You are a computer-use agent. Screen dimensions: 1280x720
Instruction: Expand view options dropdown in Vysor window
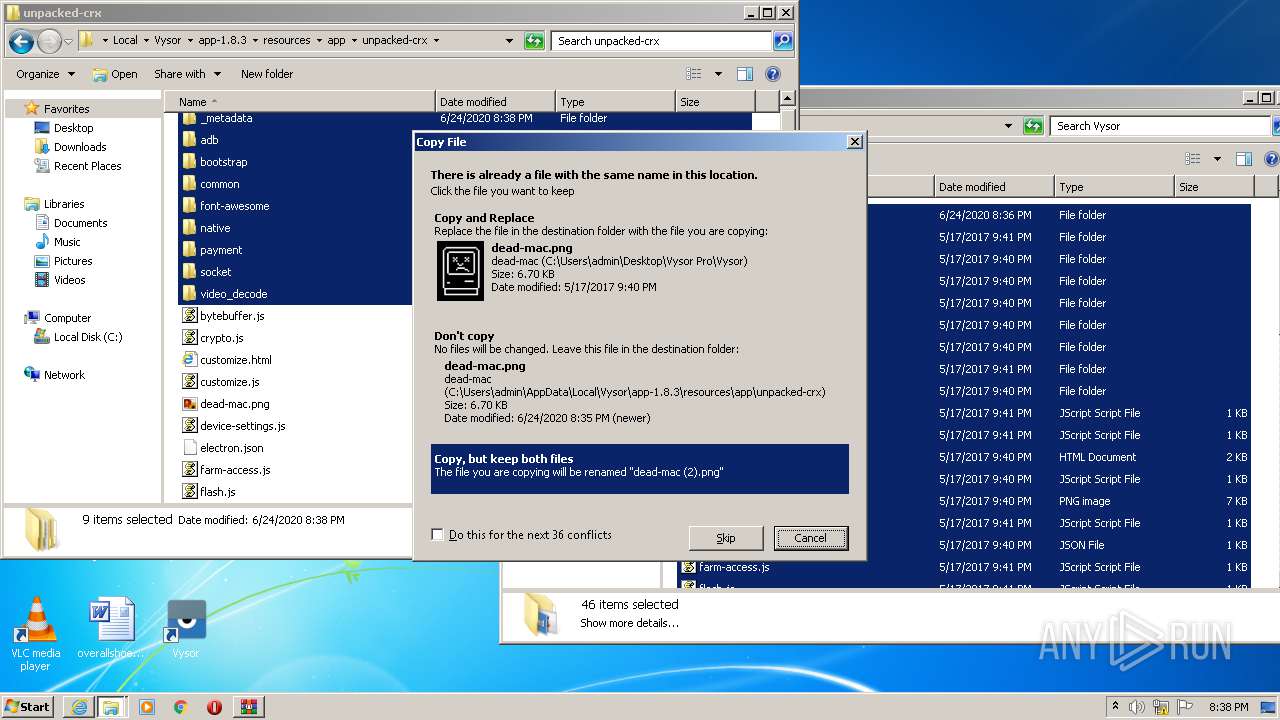click(x=1217, y=159)
